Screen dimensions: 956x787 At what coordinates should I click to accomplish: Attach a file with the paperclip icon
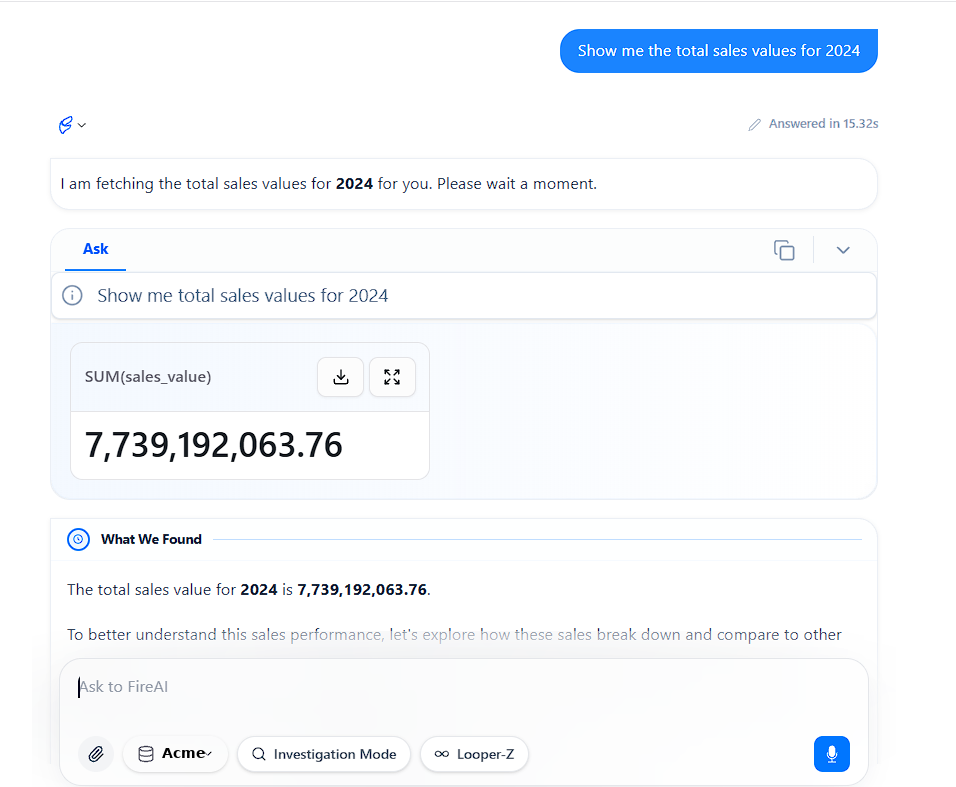pos(96,754)
